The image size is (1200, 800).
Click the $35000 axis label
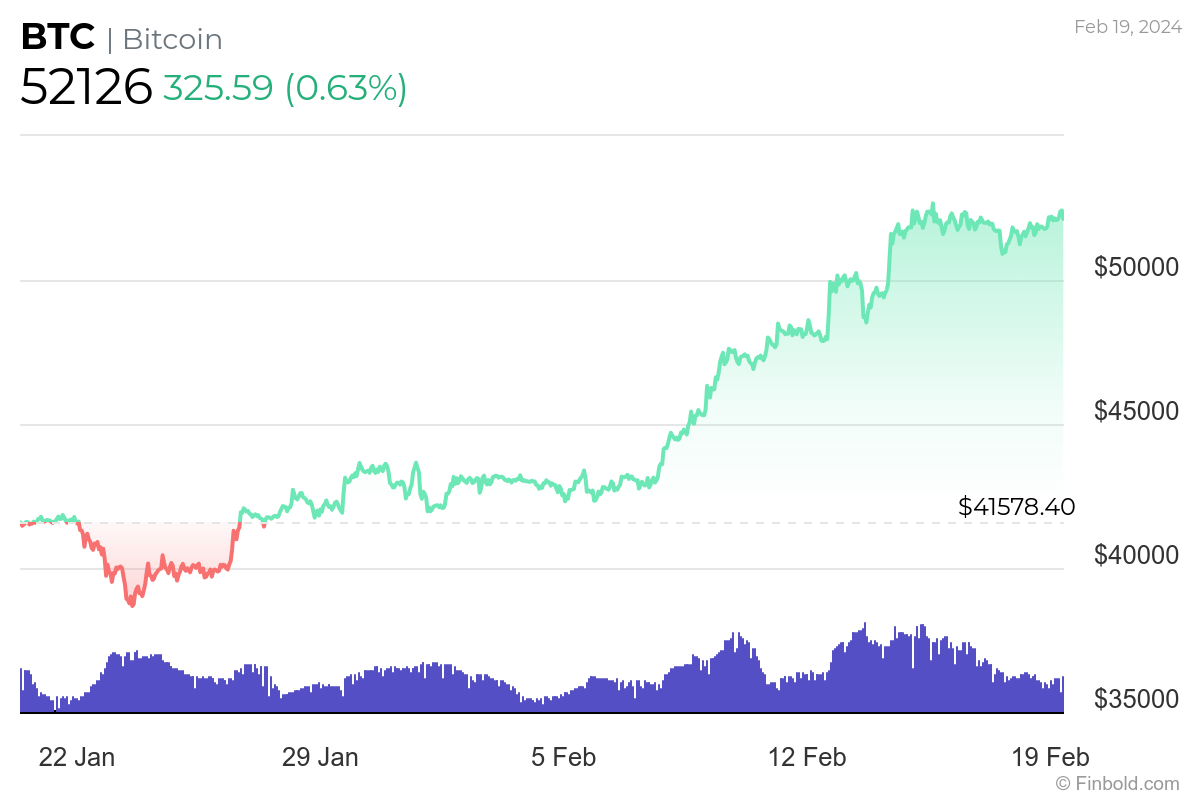pos(1137,699)
